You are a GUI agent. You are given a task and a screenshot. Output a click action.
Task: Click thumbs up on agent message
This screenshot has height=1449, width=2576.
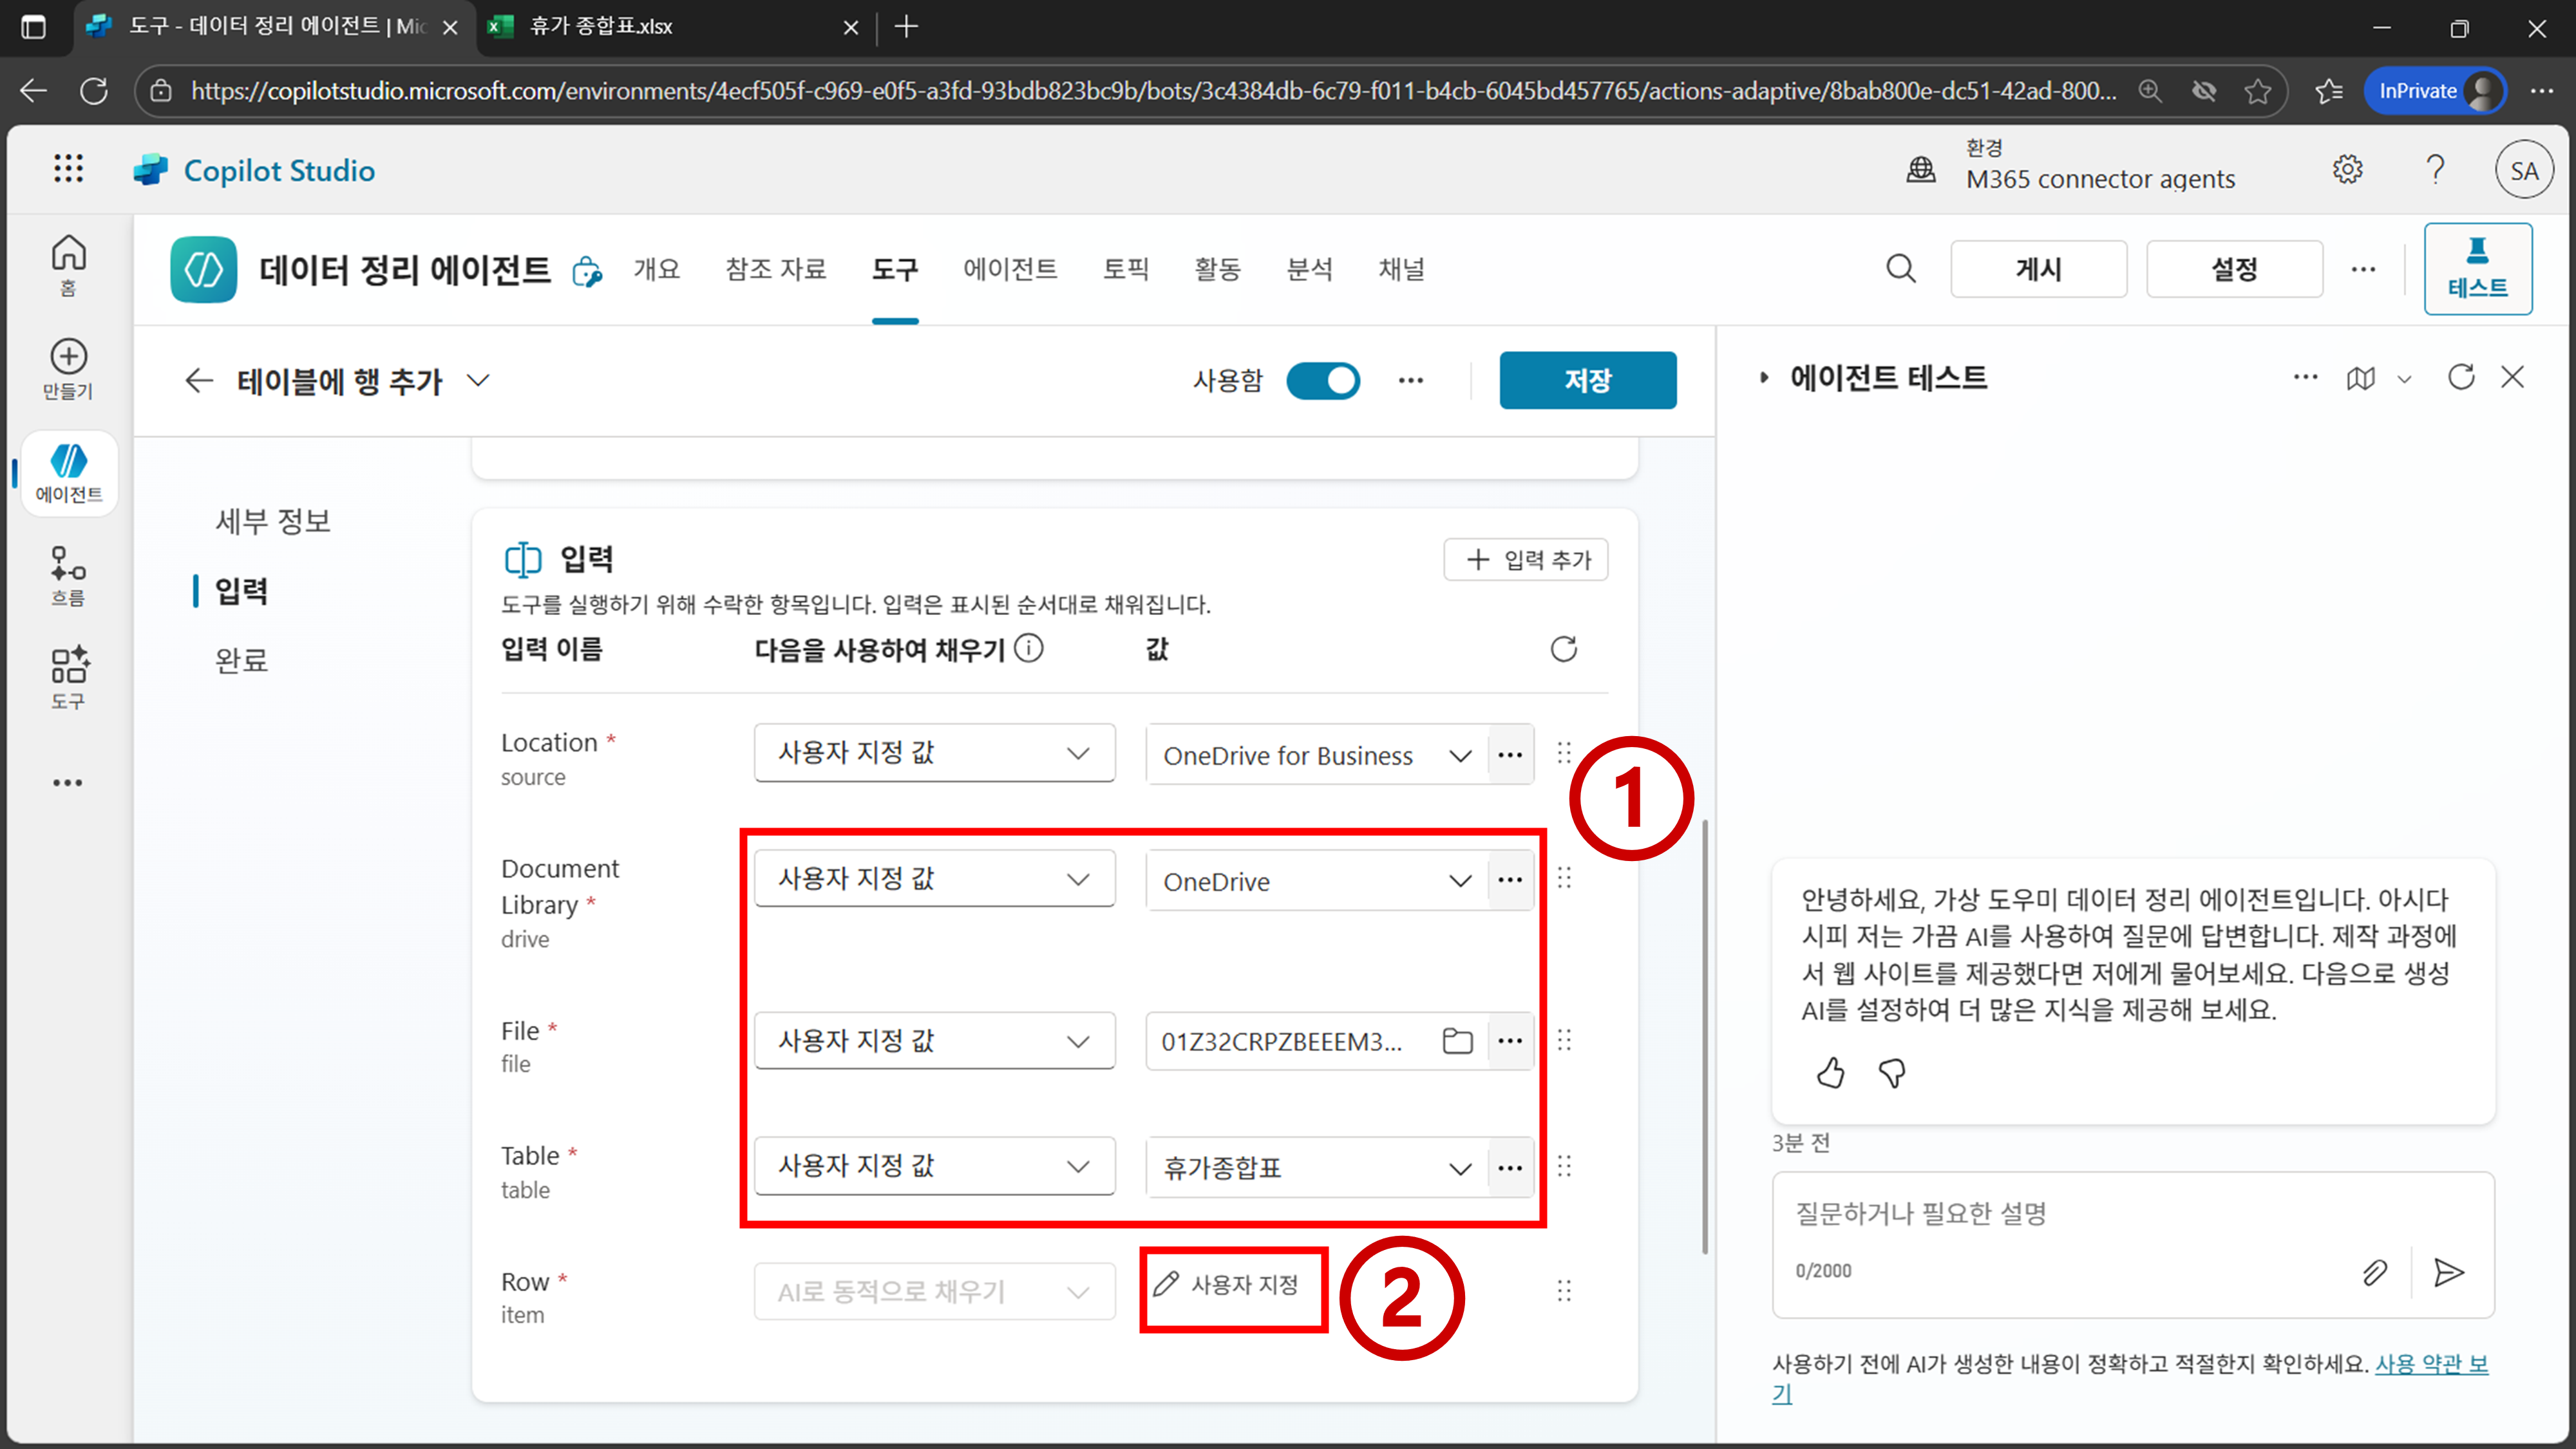point(1830,1073)
